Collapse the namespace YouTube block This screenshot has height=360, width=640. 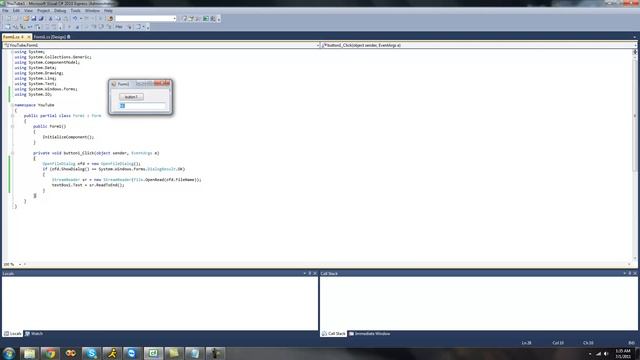coord(12,105)
